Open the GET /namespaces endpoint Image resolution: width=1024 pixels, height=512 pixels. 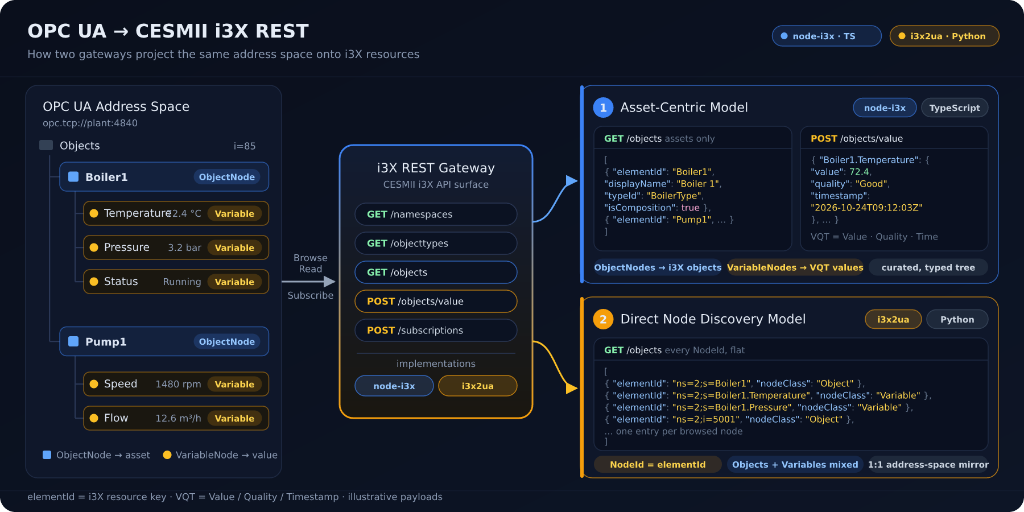click(x=436, y=214)
